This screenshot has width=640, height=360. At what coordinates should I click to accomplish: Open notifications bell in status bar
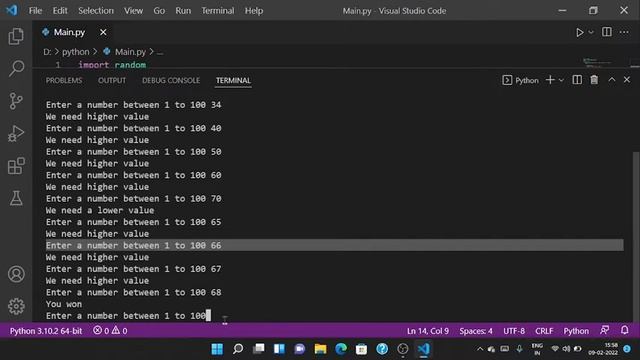[x=624, y=330]
